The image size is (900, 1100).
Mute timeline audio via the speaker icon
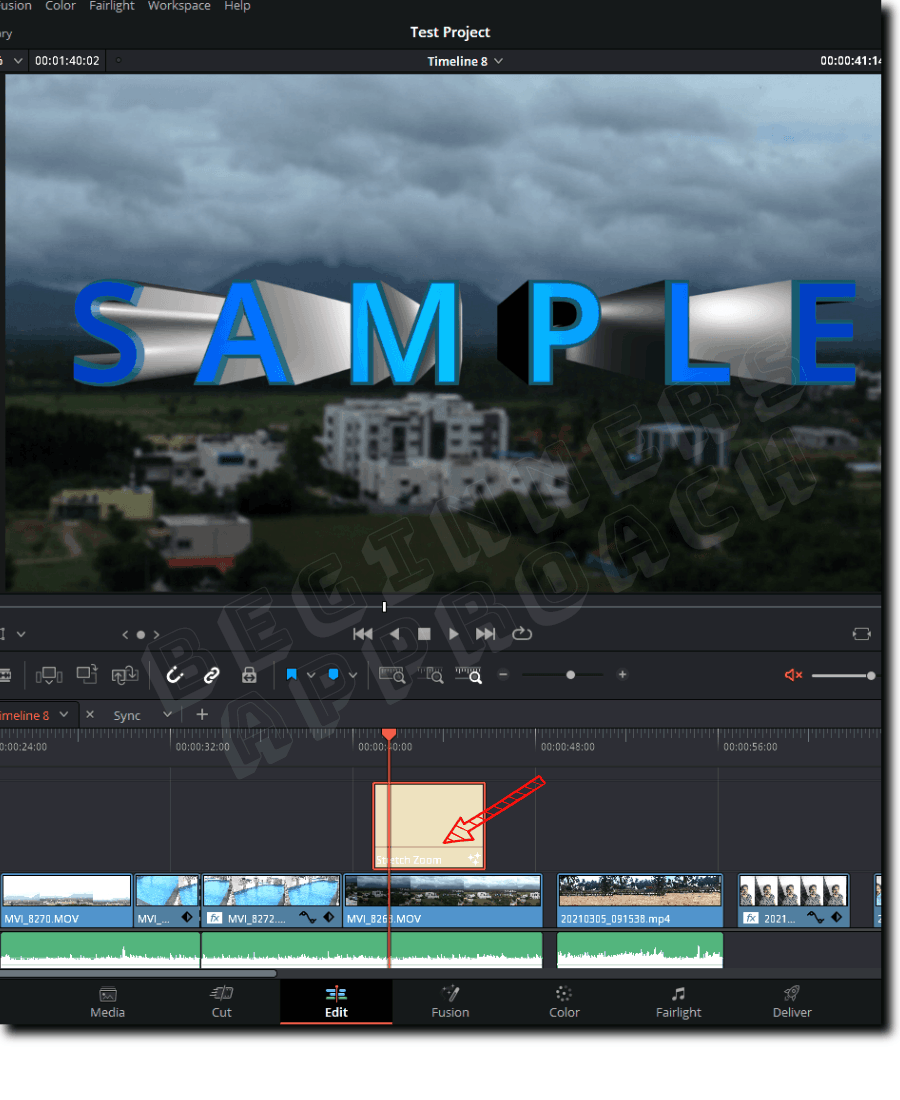click(793, 674)
